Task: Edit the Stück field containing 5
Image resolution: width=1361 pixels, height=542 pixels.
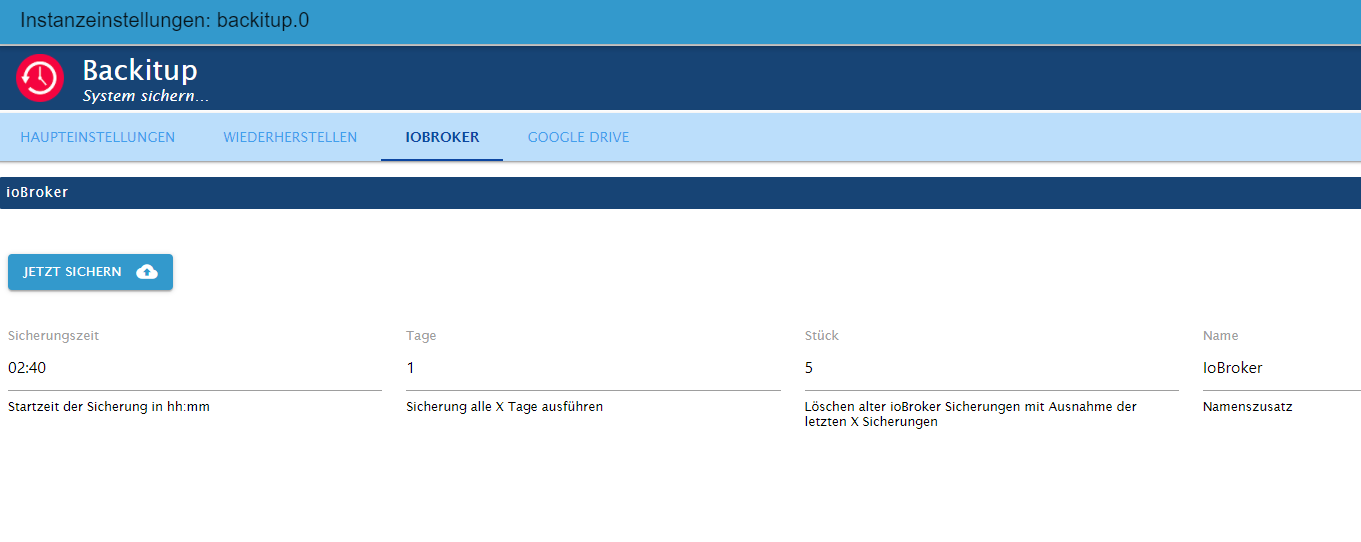Action: (992, 368)
